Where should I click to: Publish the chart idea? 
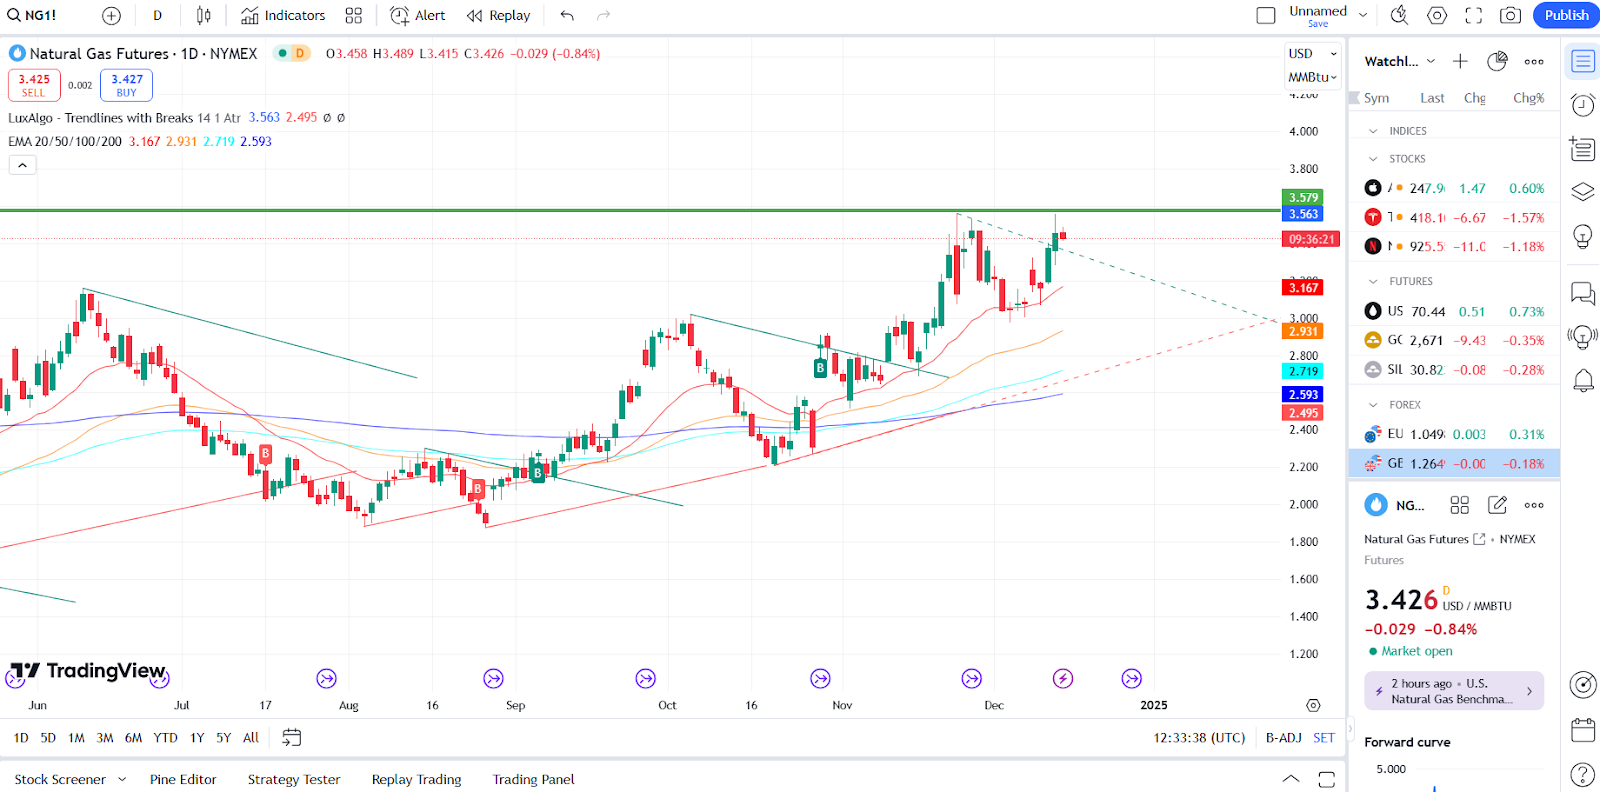pyautogui.click(x=1566, y=15)
